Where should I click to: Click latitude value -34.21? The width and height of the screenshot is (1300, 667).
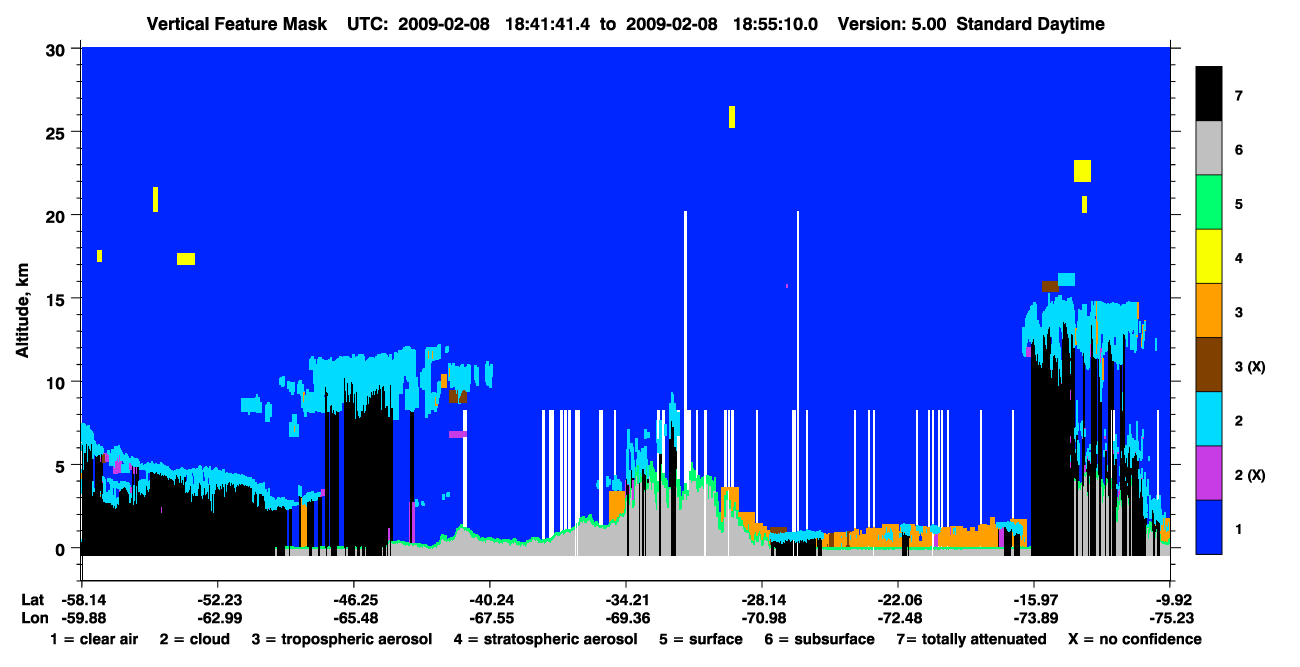pyautogui.click(x=625, y=600)
